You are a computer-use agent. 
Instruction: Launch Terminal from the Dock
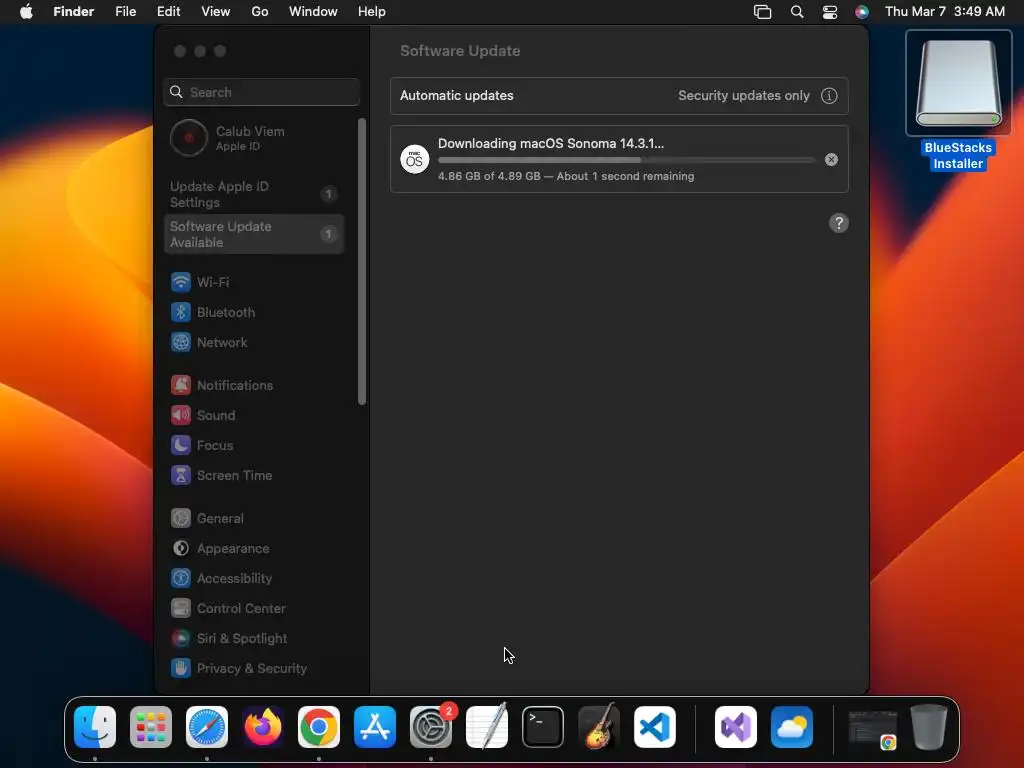543,727
